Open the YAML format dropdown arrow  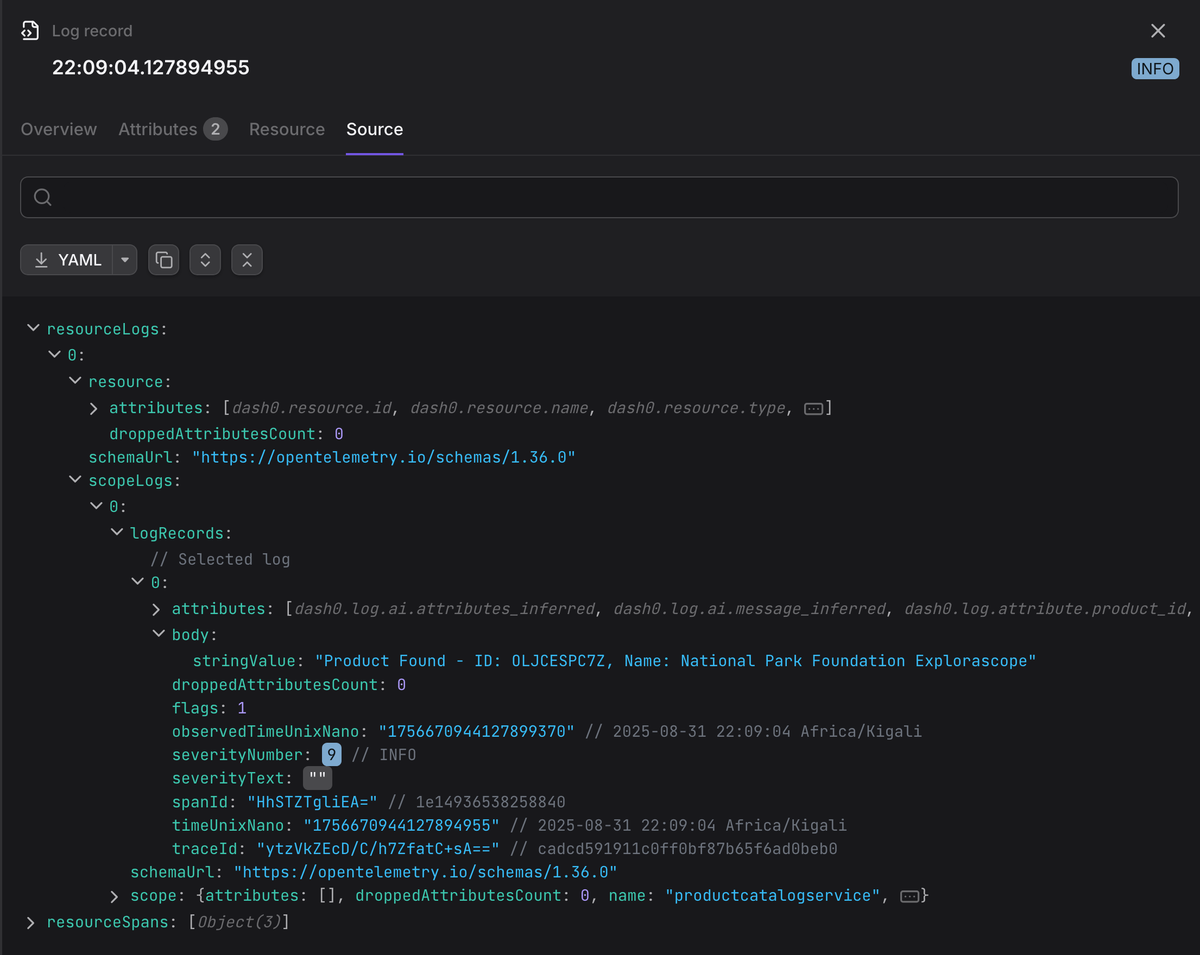[x=125, y=260]
